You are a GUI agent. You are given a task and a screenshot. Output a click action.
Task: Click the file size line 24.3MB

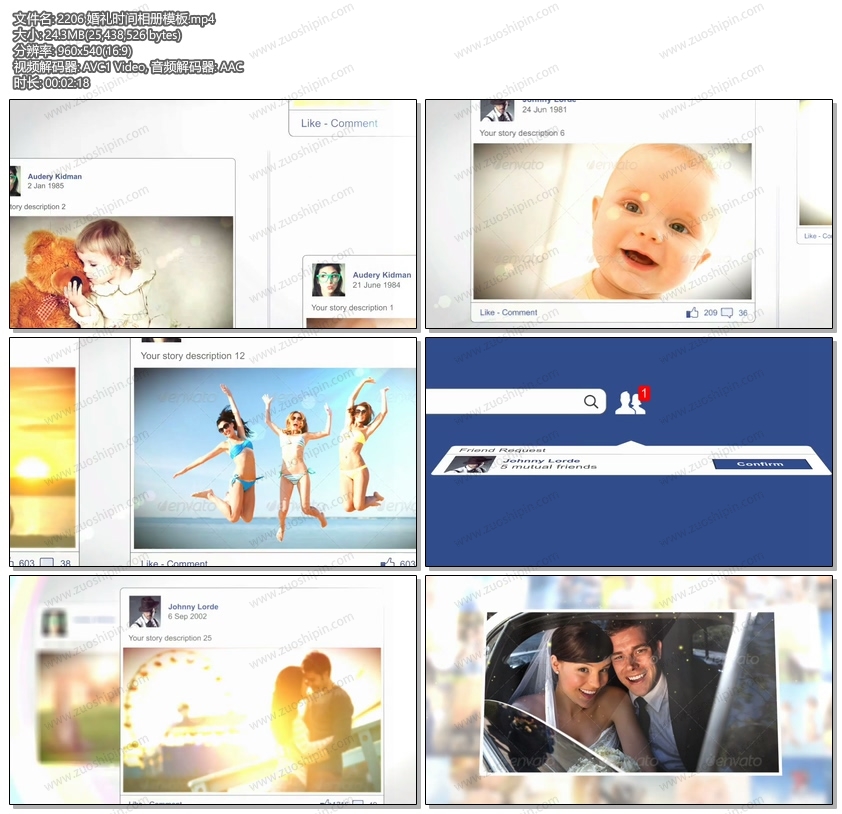click(97, 35)
